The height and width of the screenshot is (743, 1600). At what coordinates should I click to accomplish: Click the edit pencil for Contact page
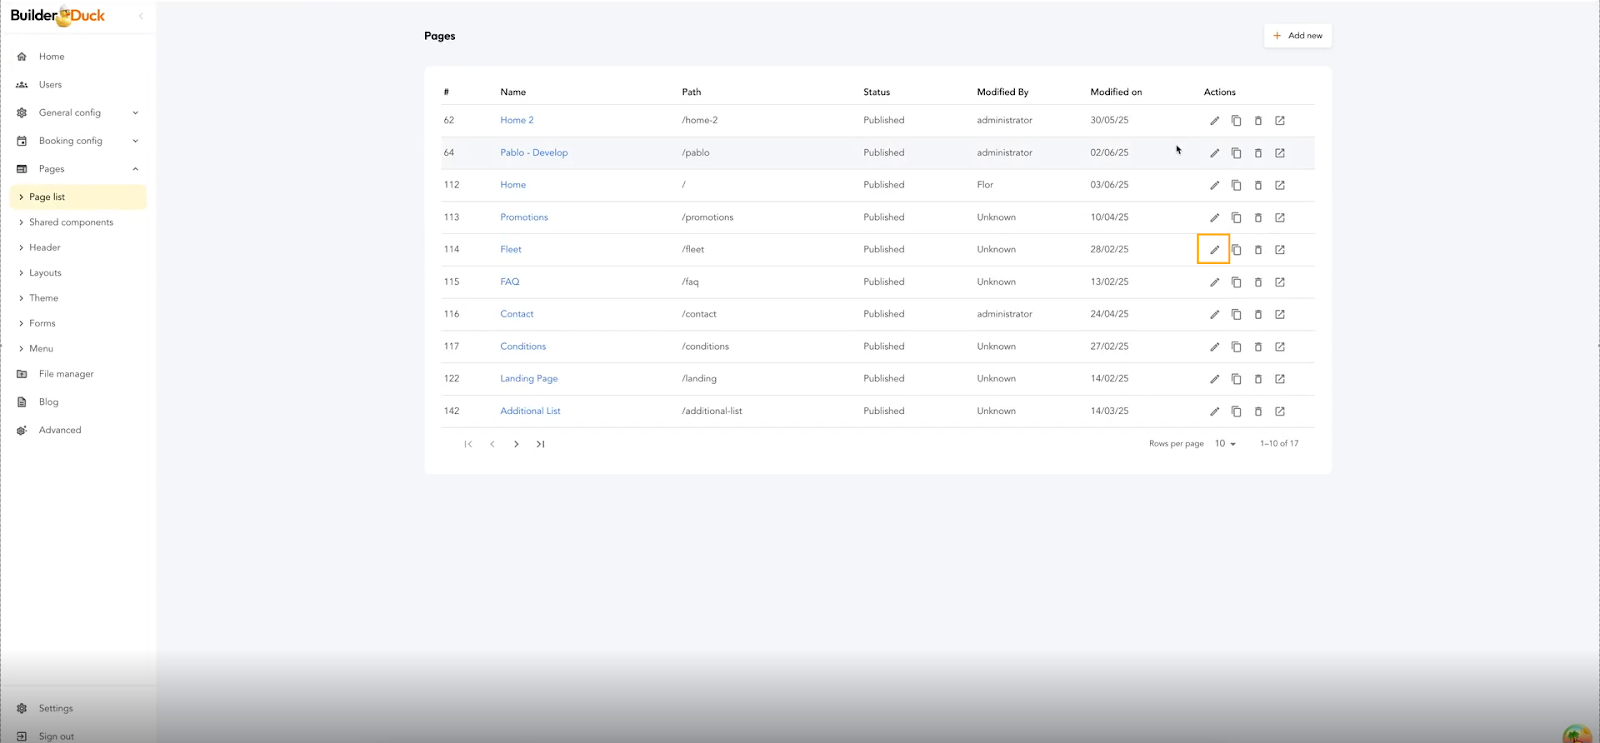click(1214, 315)
